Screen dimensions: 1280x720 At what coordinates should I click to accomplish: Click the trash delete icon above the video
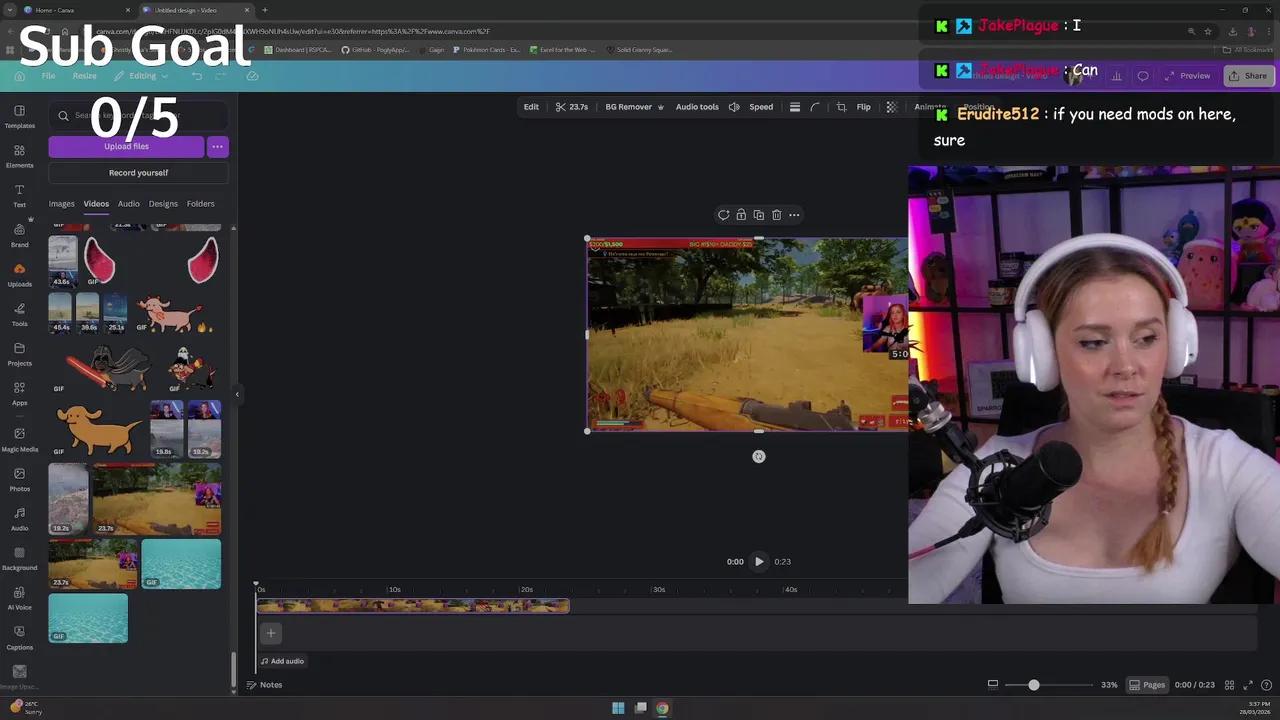point(776,215)
